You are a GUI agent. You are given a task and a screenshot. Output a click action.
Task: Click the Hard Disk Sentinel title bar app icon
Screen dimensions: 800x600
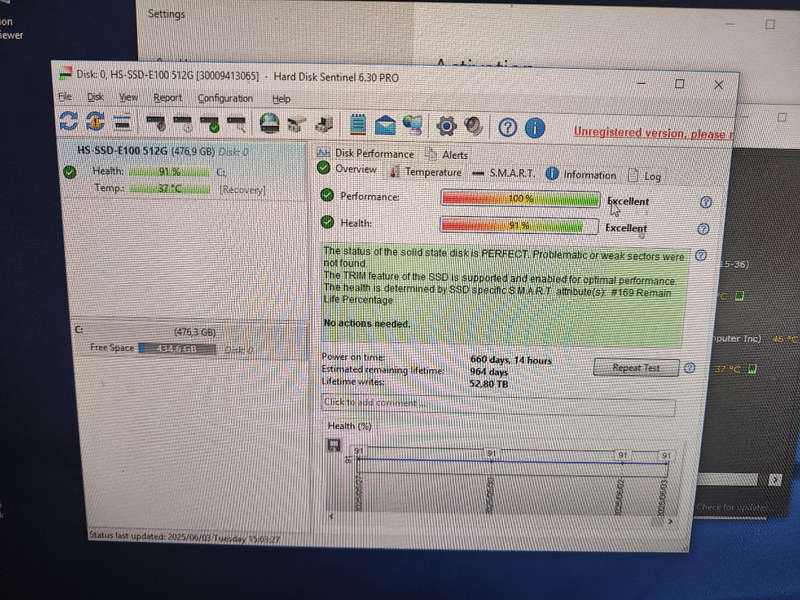tap(65, 73)
